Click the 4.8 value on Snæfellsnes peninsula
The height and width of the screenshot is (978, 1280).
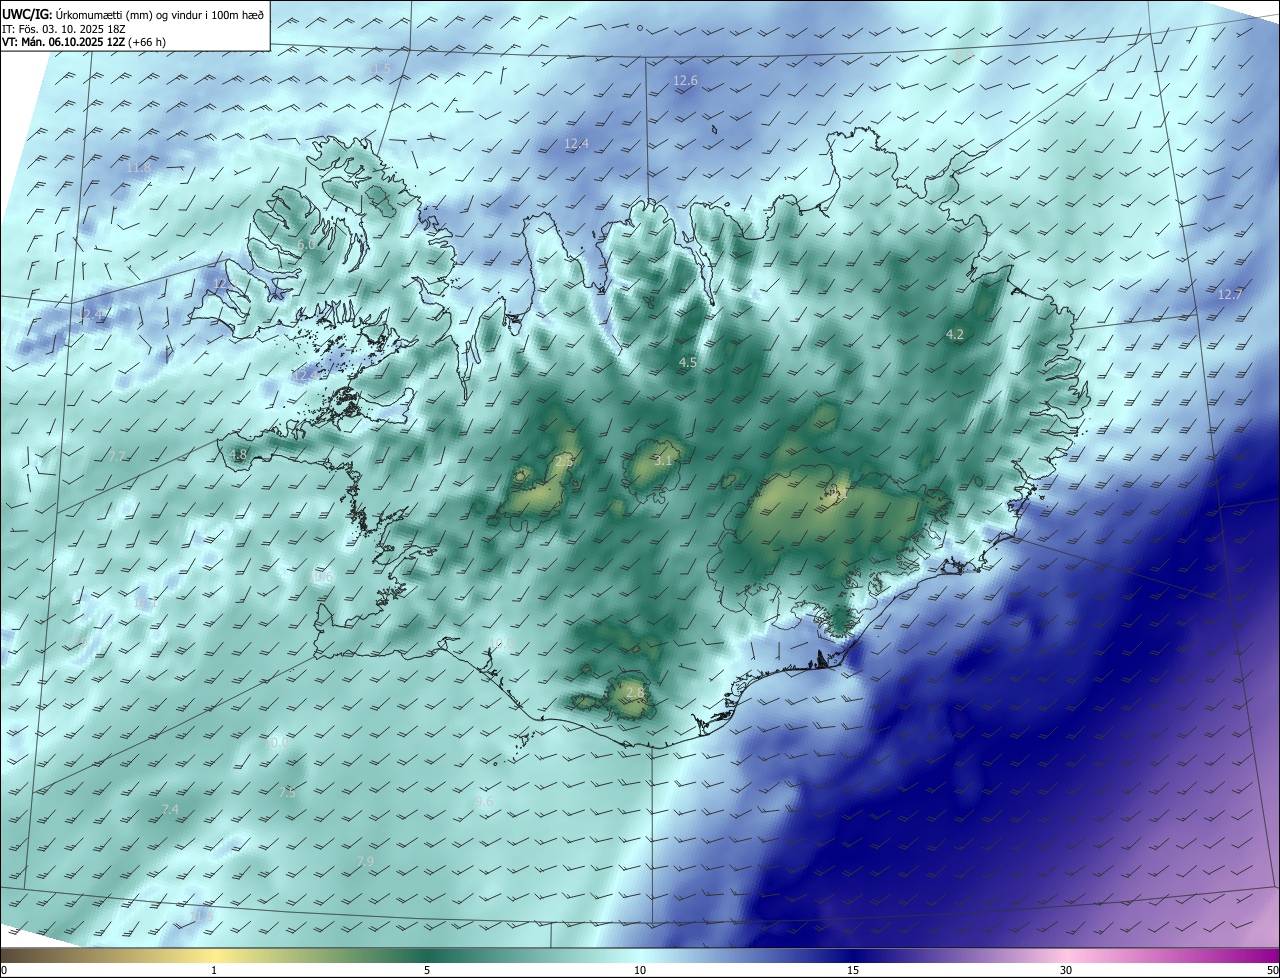(237, 454)
